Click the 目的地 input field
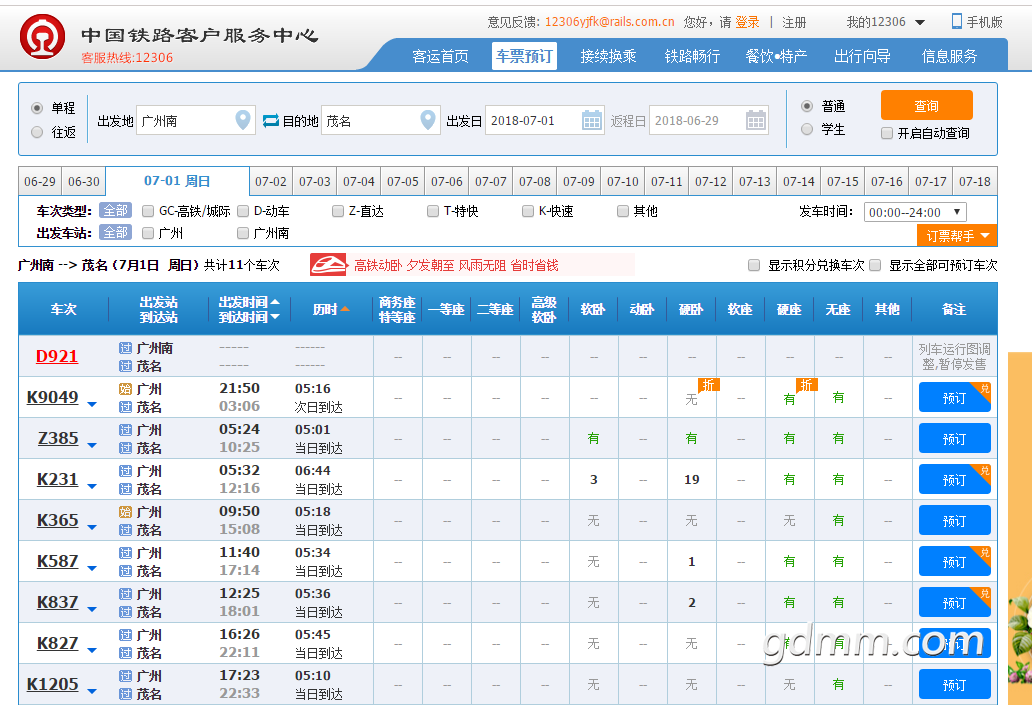This screenshot has width=1032, height=705. point(380,120)
